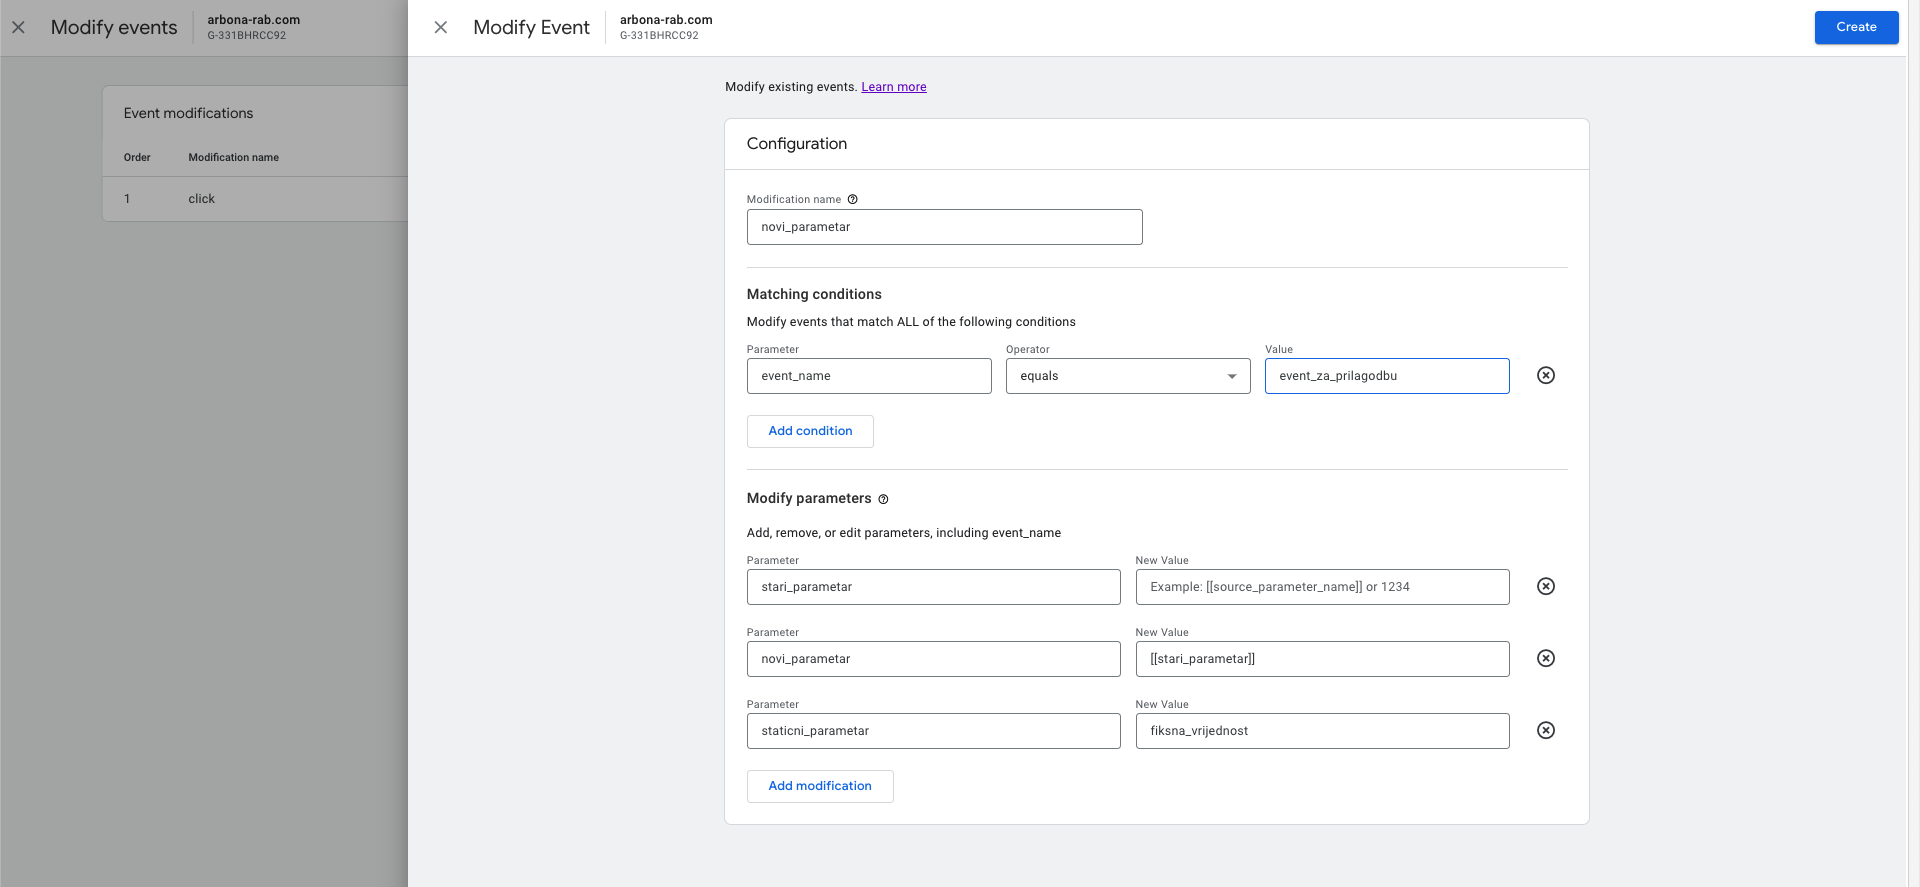1920x887 pixels.
Task: Open the equals operator dropdown
Action: click(1128, 376)
